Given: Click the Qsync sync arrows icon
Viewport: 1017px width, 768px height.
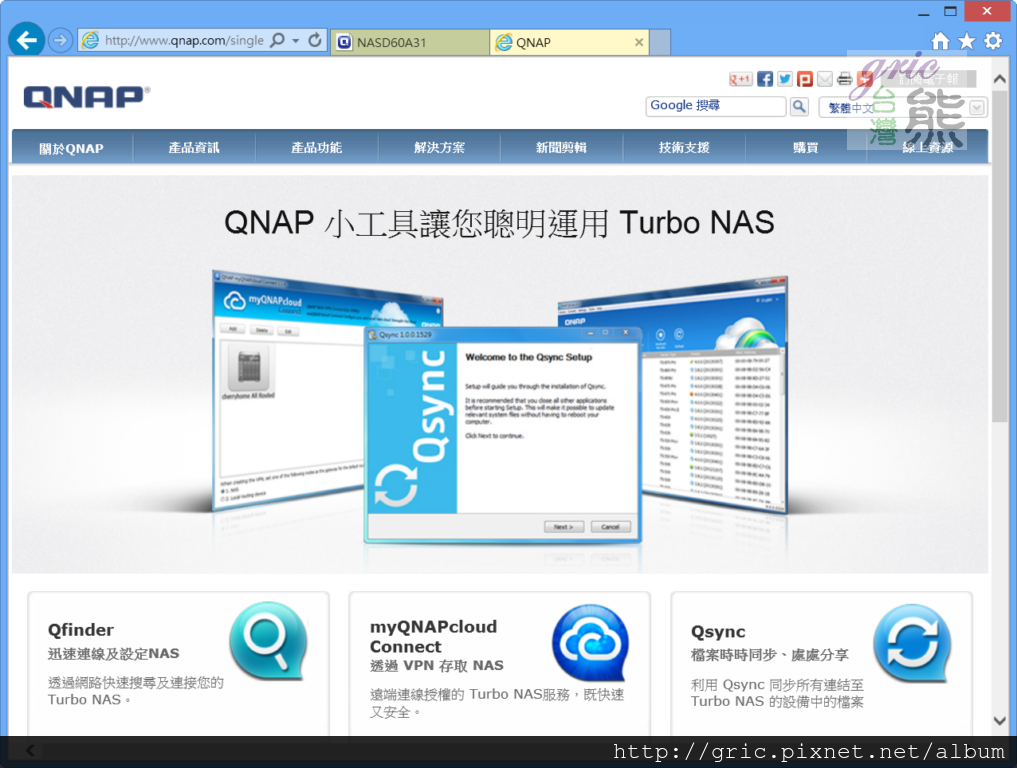Looking at the screenshot, I should tap(912, 643).
